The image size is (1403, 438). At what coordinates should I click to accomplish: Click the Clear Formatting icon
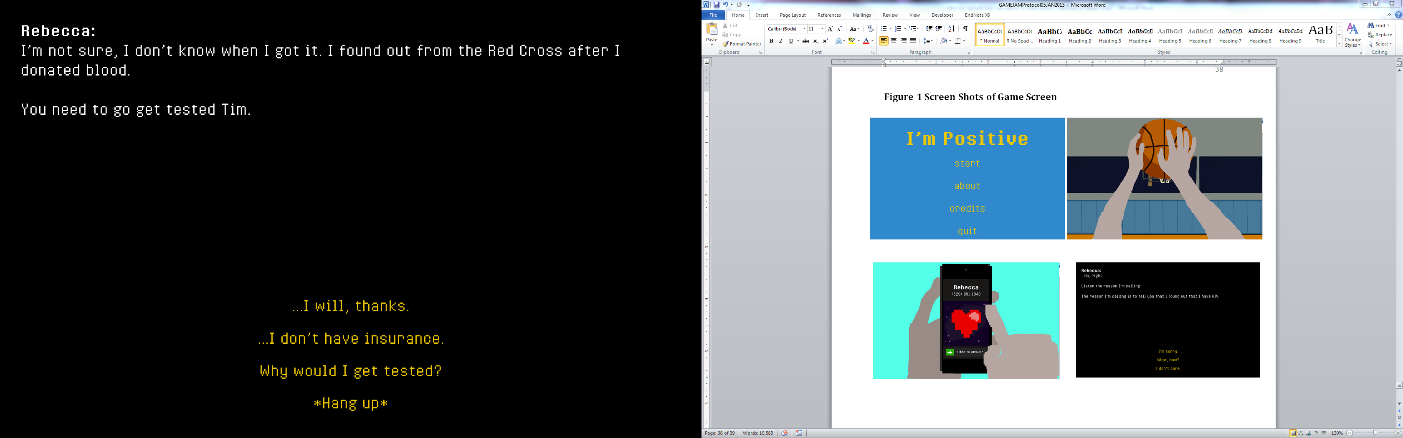click(x=870, y=29)
